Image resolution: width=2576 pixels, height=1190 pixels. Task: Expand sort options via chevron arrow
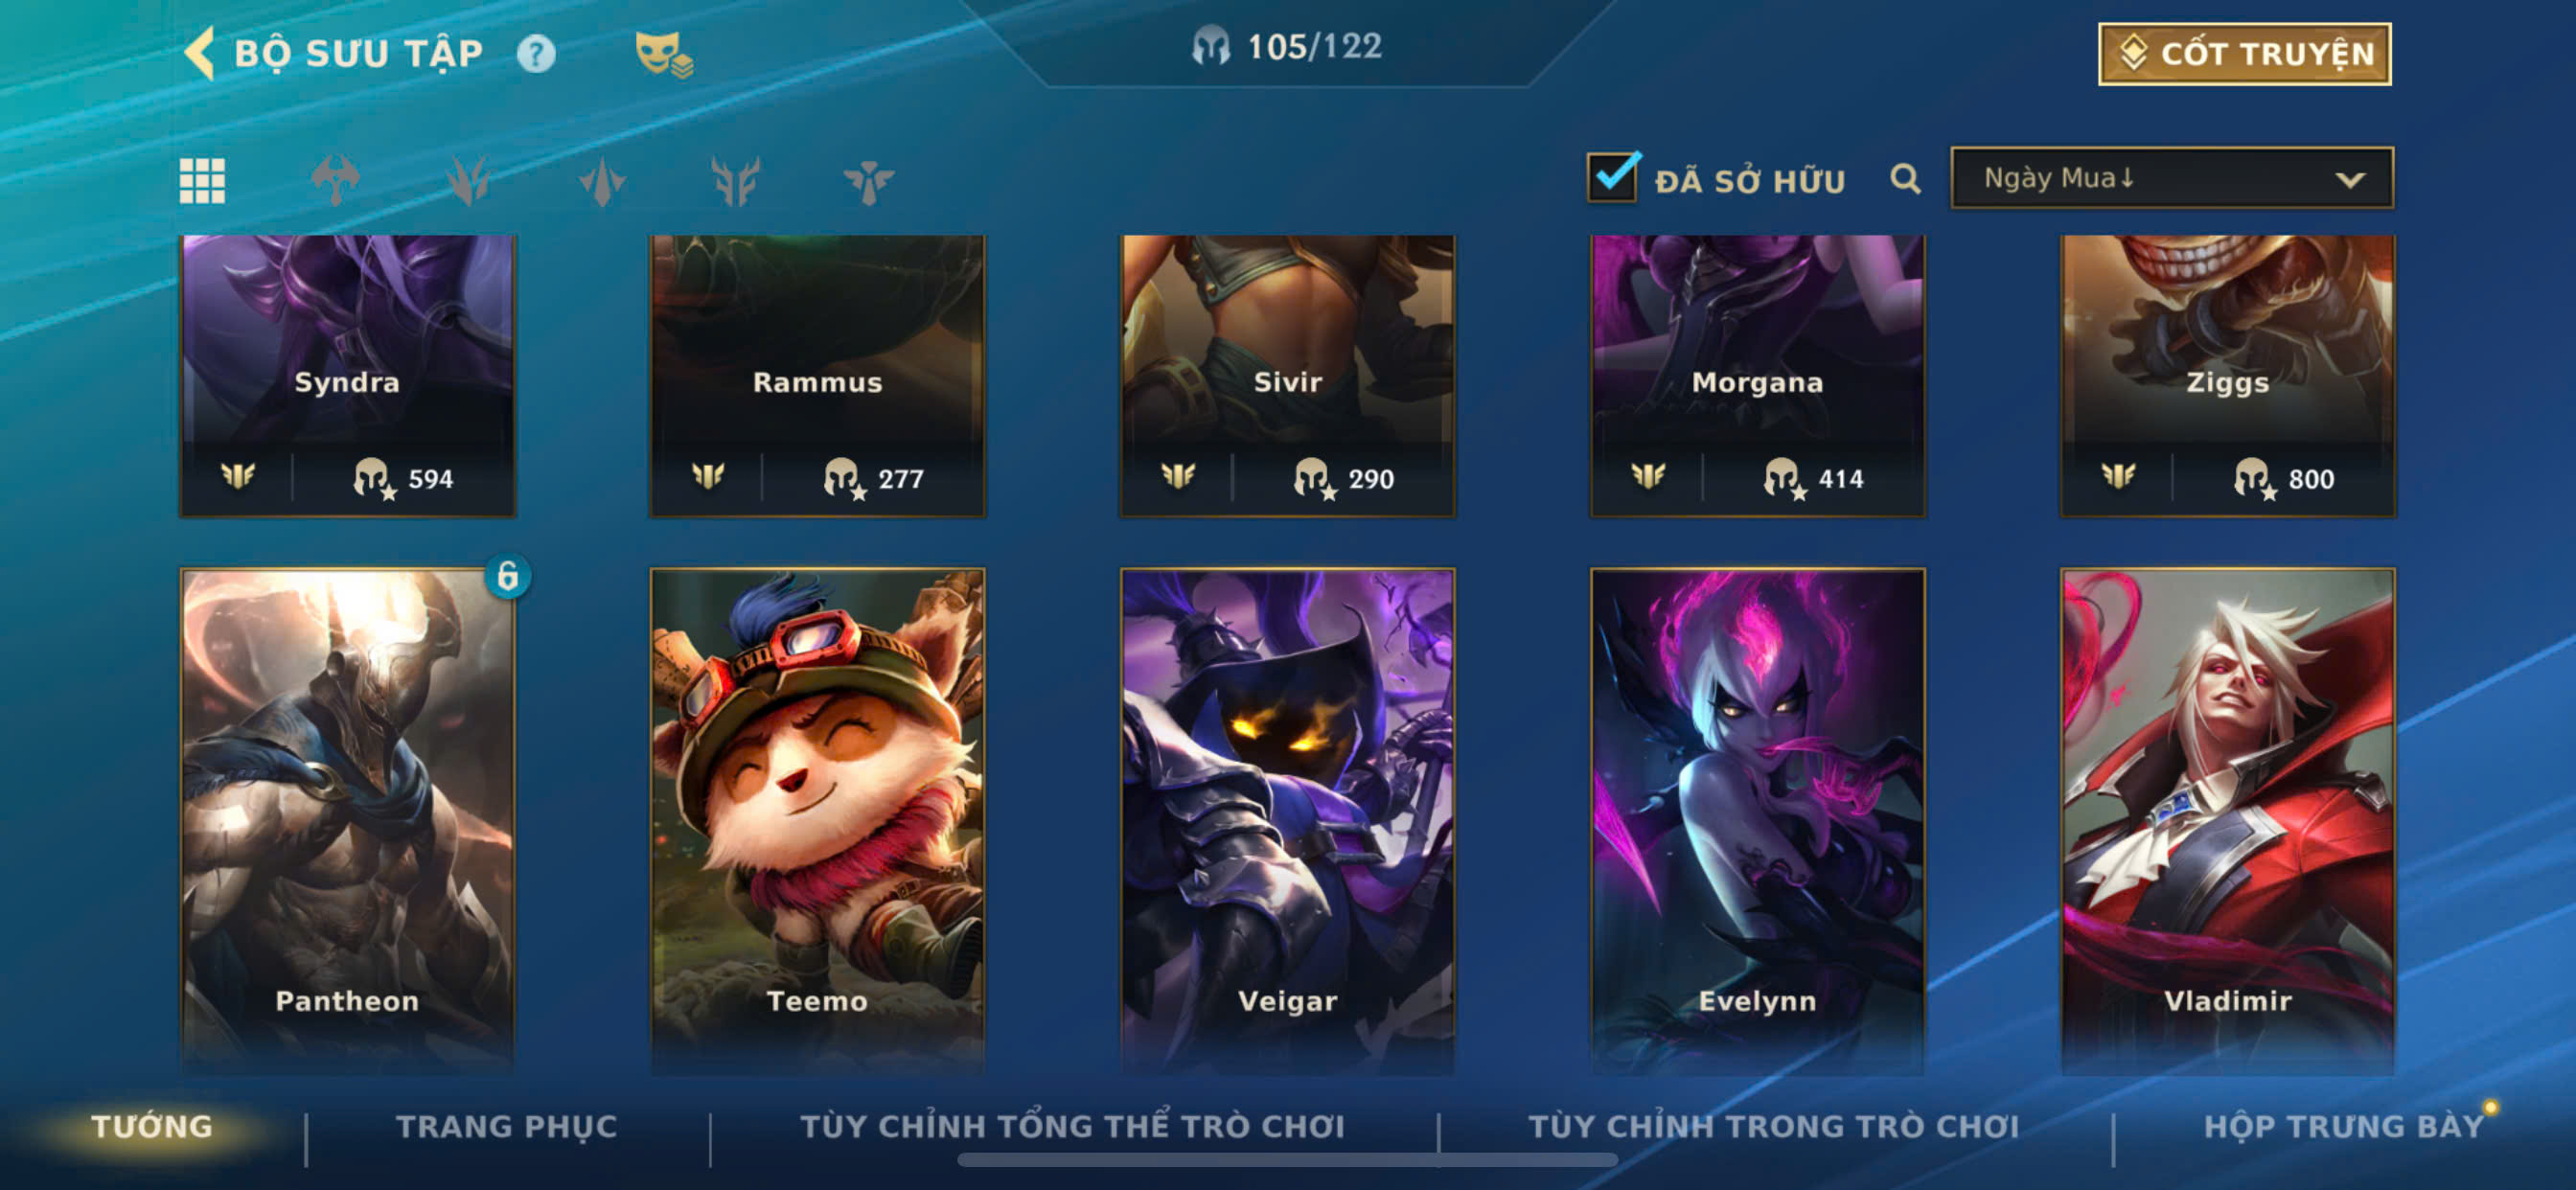tap(2350, 180)
